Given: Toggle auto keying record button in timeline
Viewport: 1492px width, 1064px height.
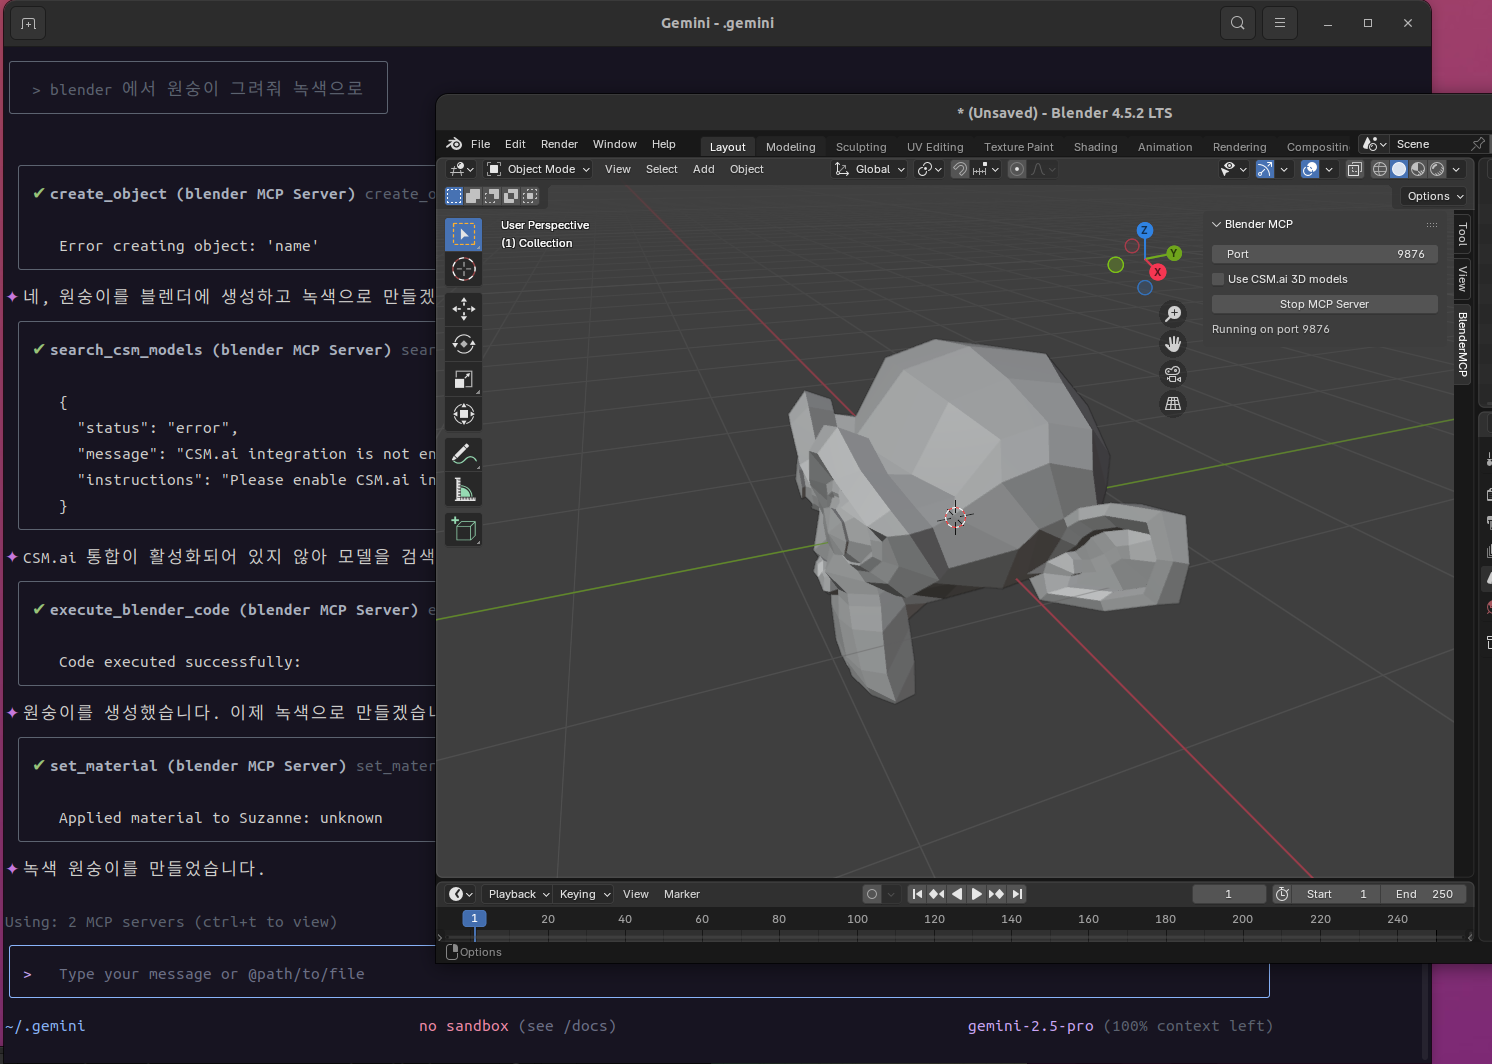Looking at the screenshot, I should pyautogui.click(x=872, y=894).
